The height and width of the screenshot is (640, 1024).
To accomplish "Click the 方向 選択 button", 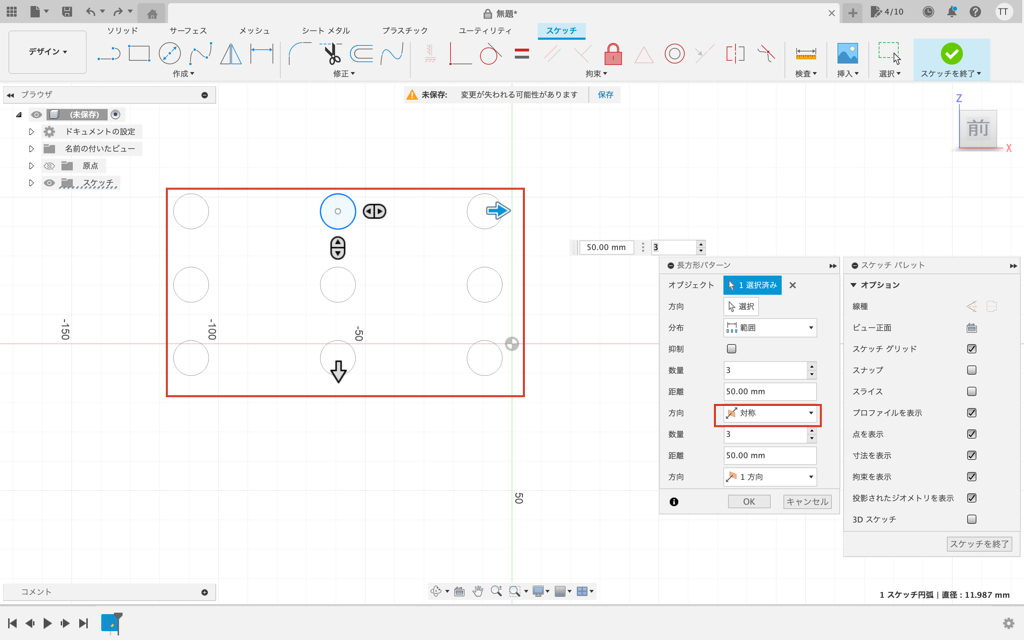I will click(x=741, y=306).
